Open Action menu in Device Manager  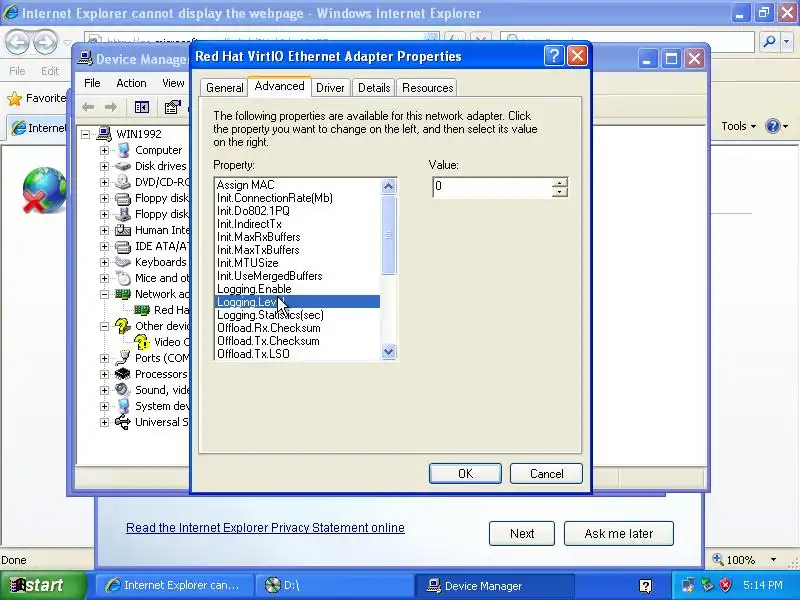click(x=131, y=83)
